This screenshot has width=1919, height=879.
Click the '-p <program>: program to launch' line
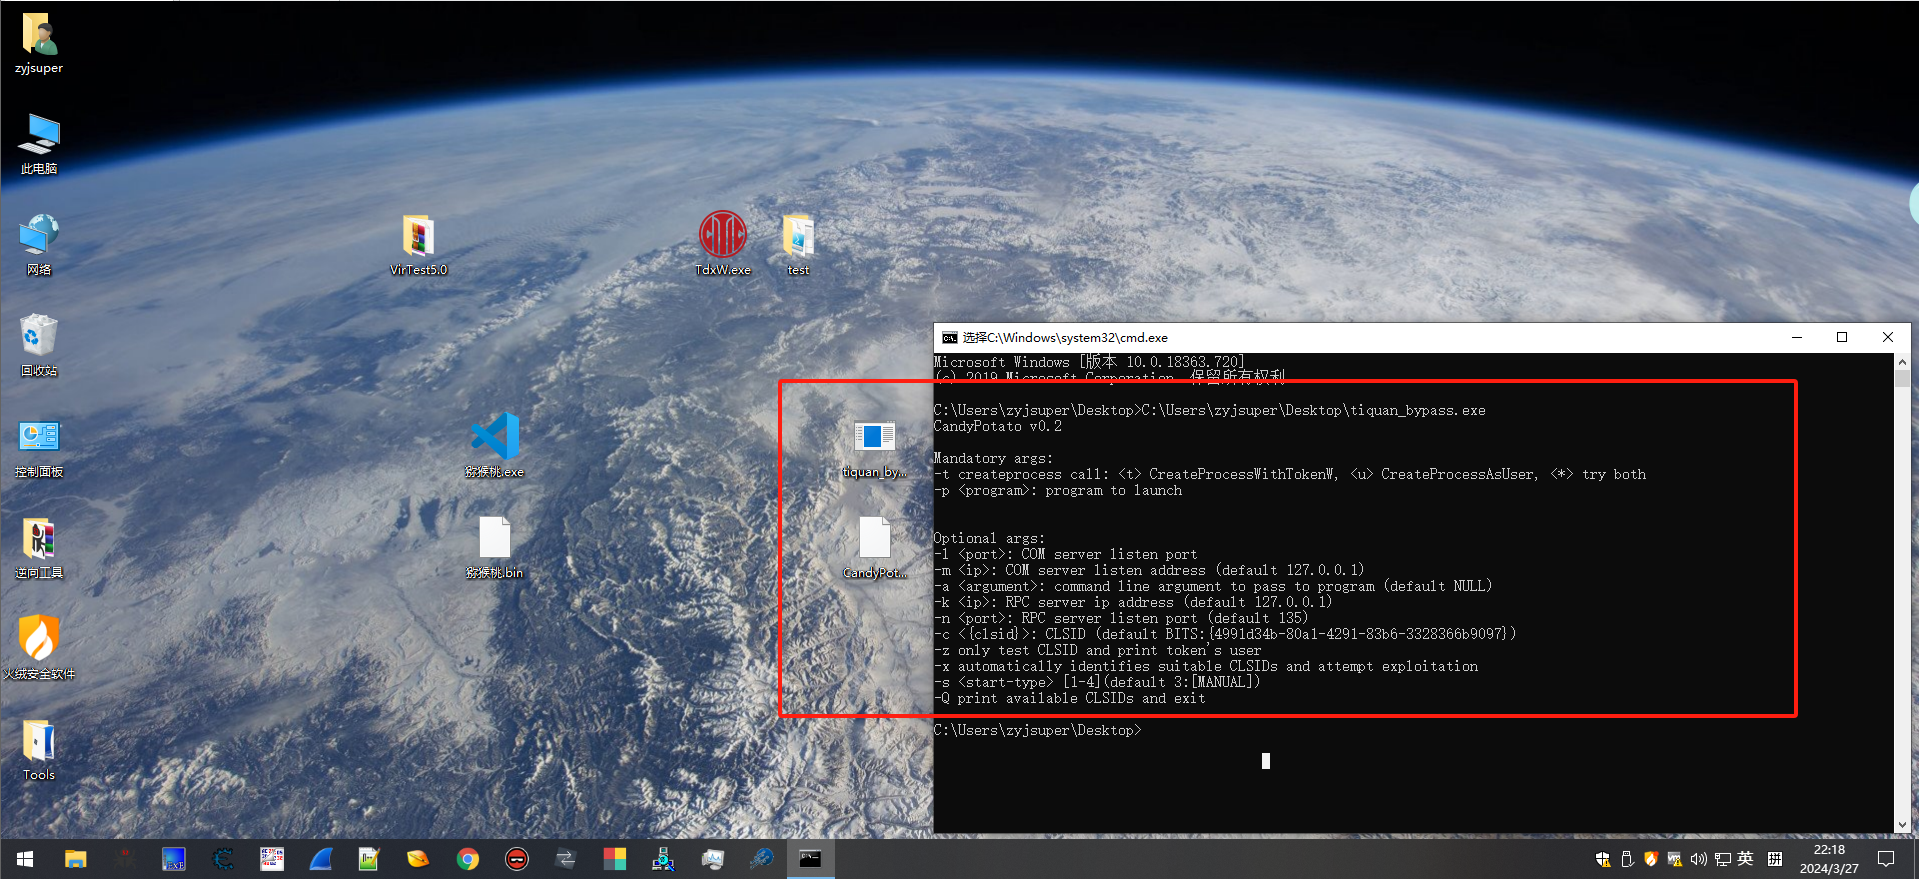[x=1058, y=491]
